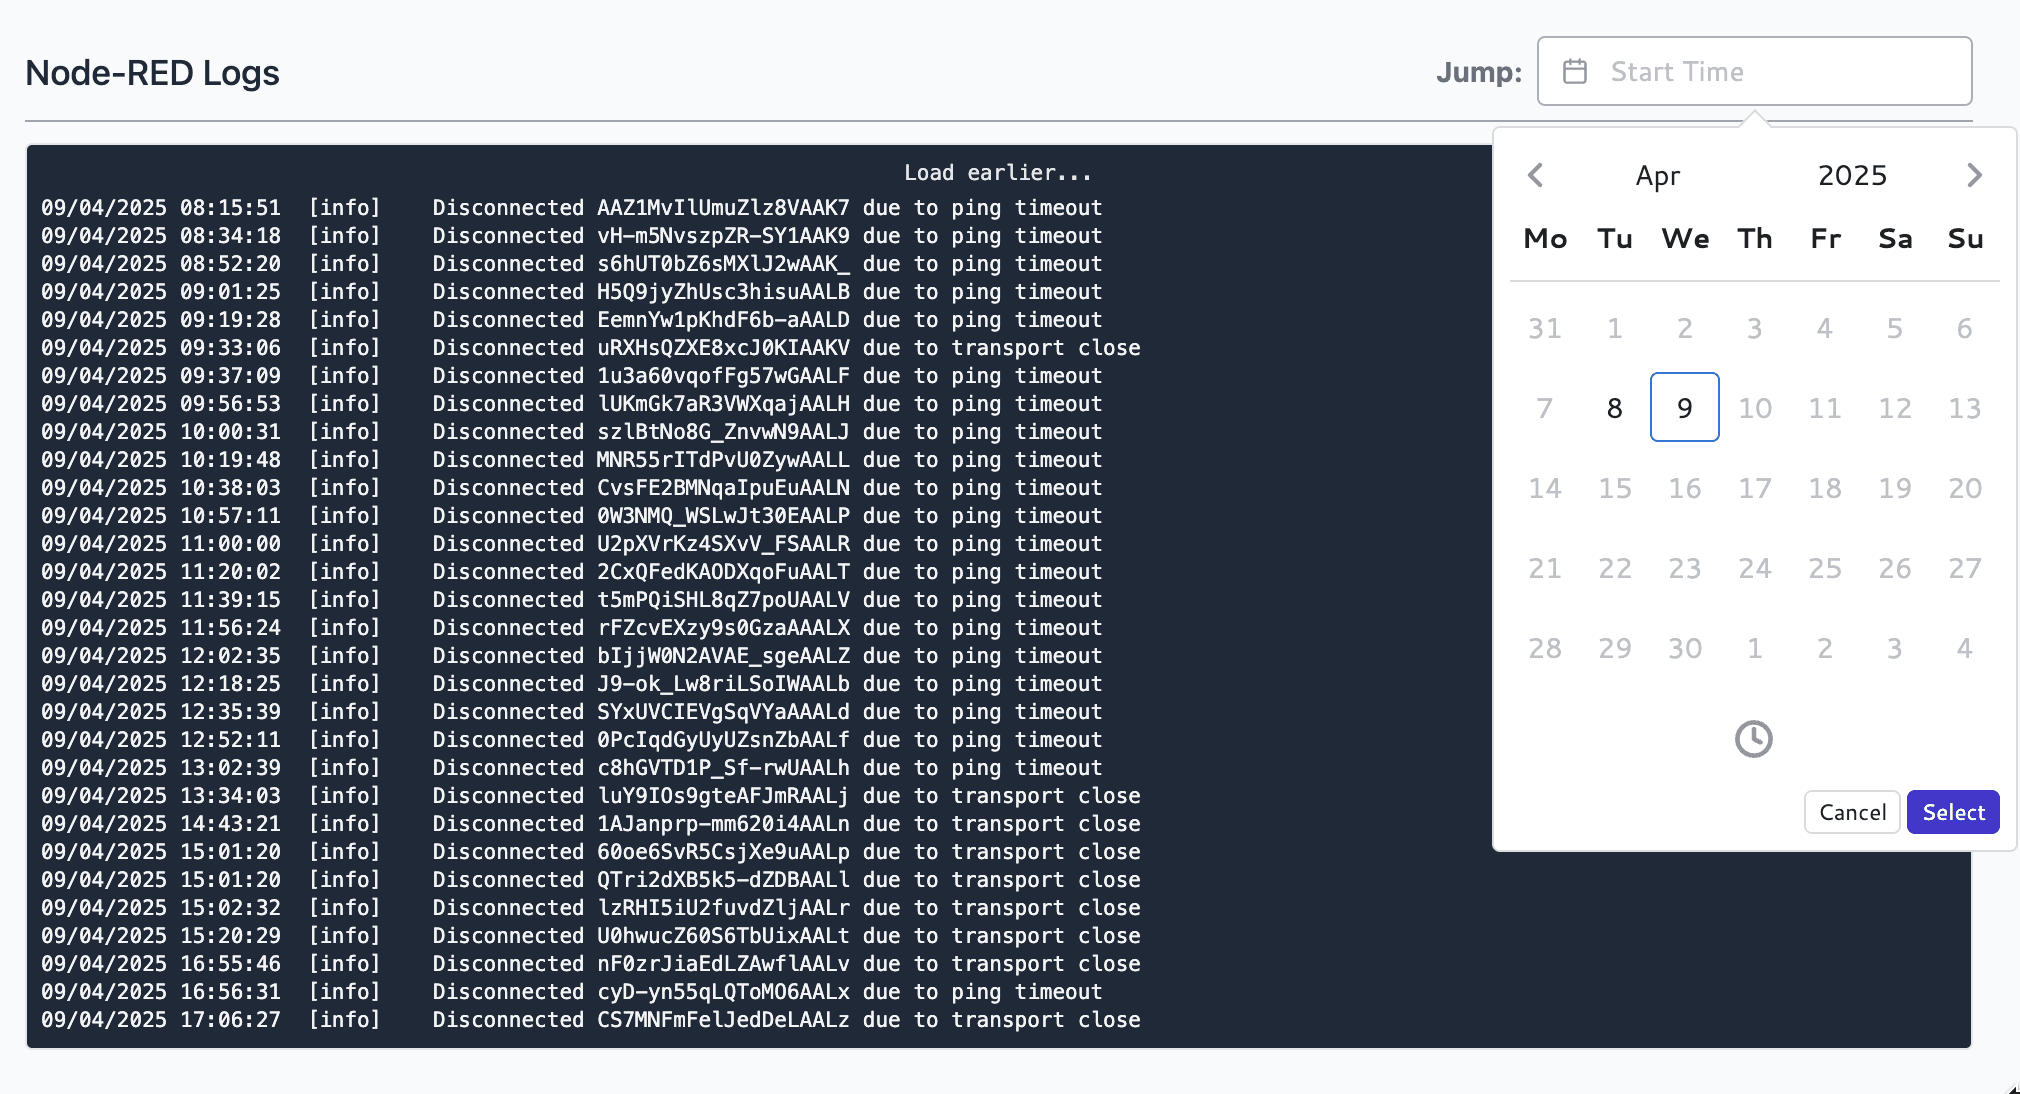2020x1094 pixels.
Task: Click the Apr month label
Action: (x=1657, y=175)
